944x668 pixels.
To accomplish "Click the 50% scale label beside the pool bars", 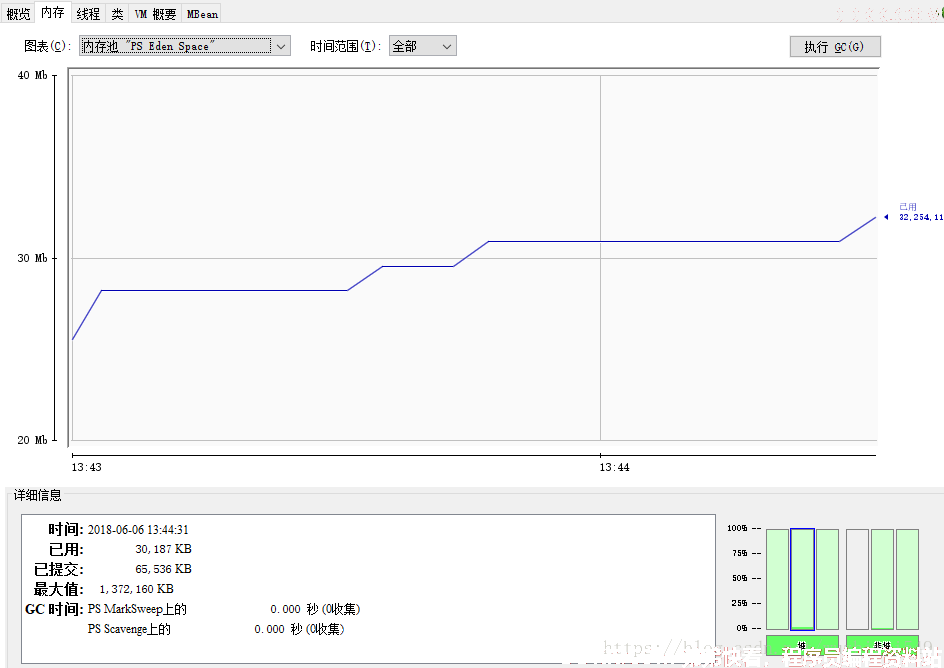I will pos(740,578).
